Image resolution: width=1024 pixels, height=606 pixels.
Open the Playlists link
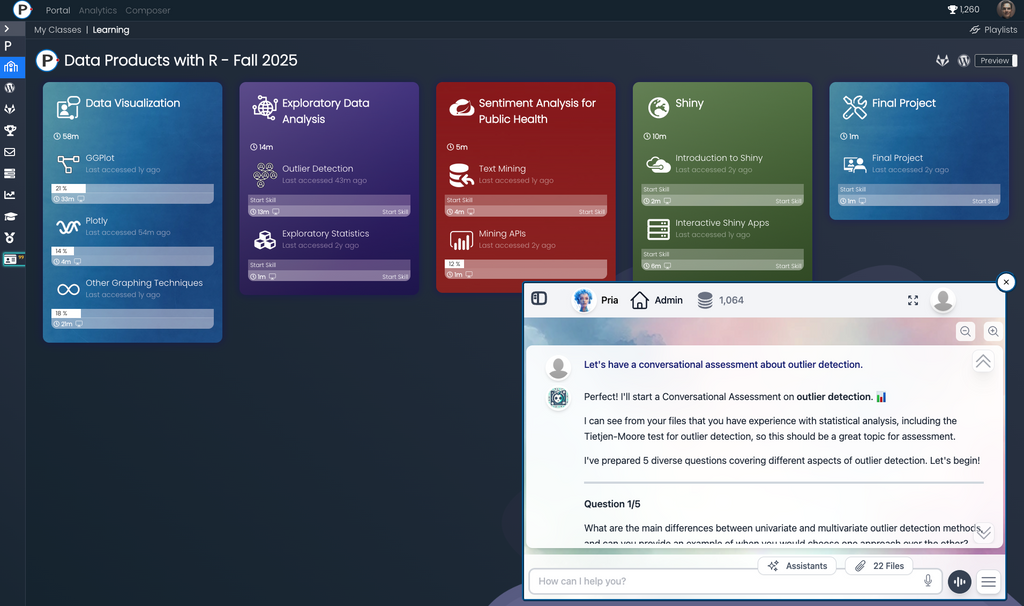[x=993, y=30]
